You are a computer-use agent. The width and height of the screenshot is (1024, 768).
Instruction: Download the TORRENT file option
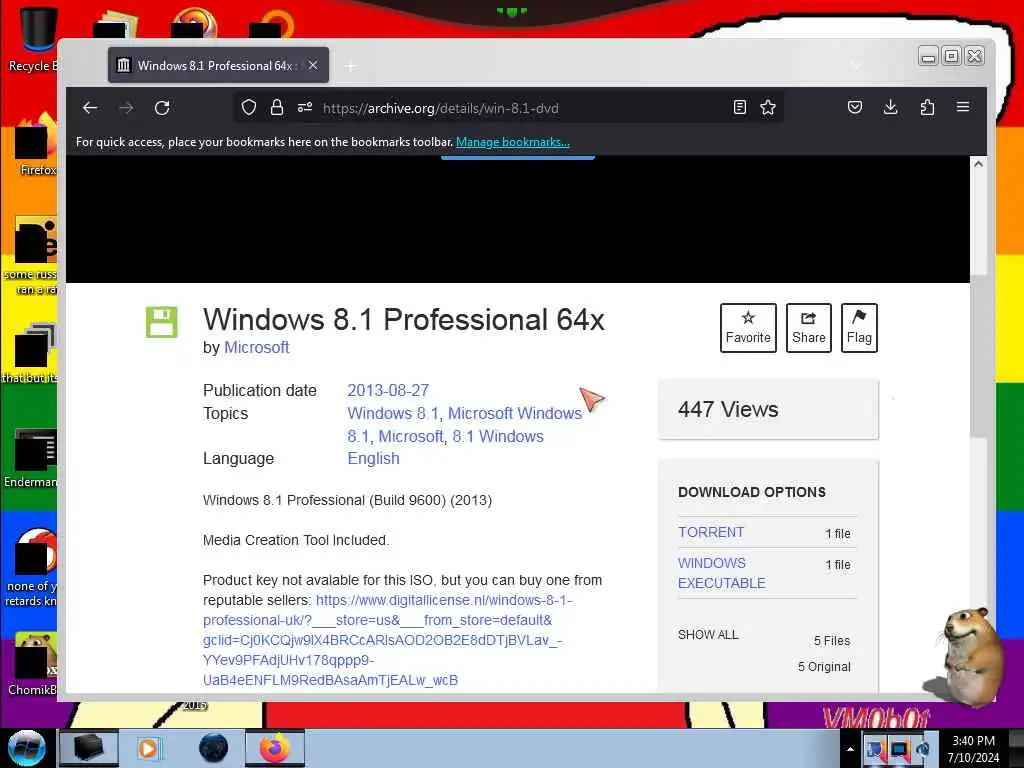coord(711,532)
